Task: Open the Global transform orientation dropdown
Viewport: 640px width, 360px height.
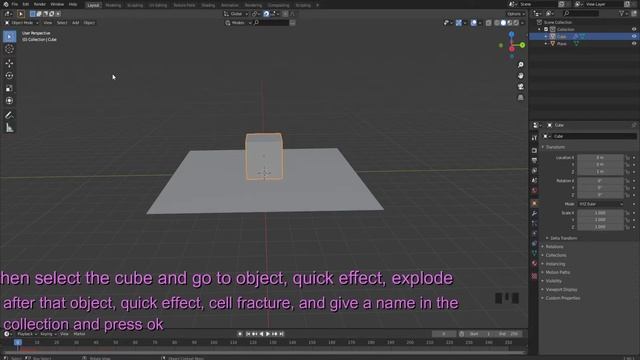Action: coord(236,13)
